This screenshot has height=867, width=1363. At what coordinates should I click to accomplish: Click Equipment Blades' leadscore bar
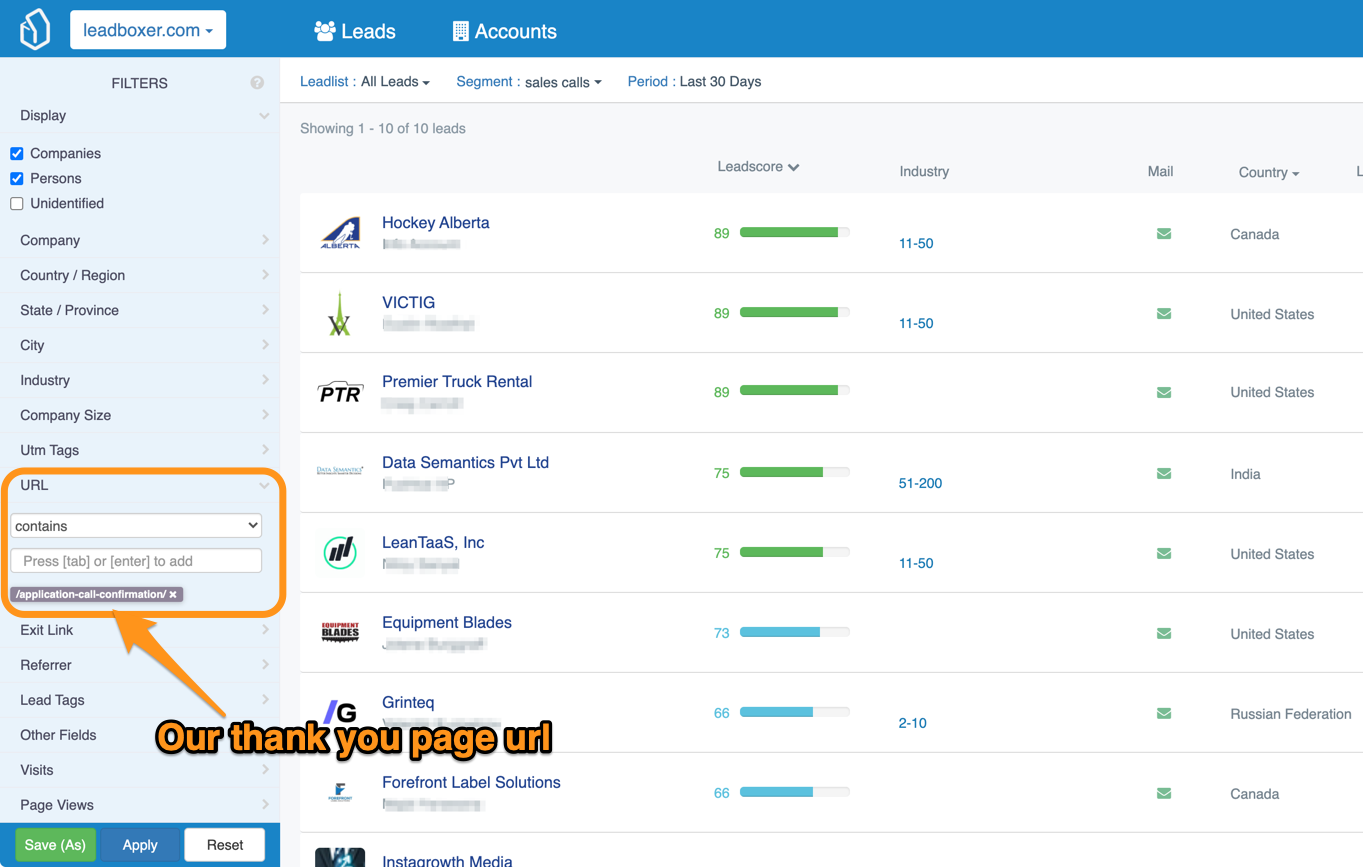[x=795, y=632]
